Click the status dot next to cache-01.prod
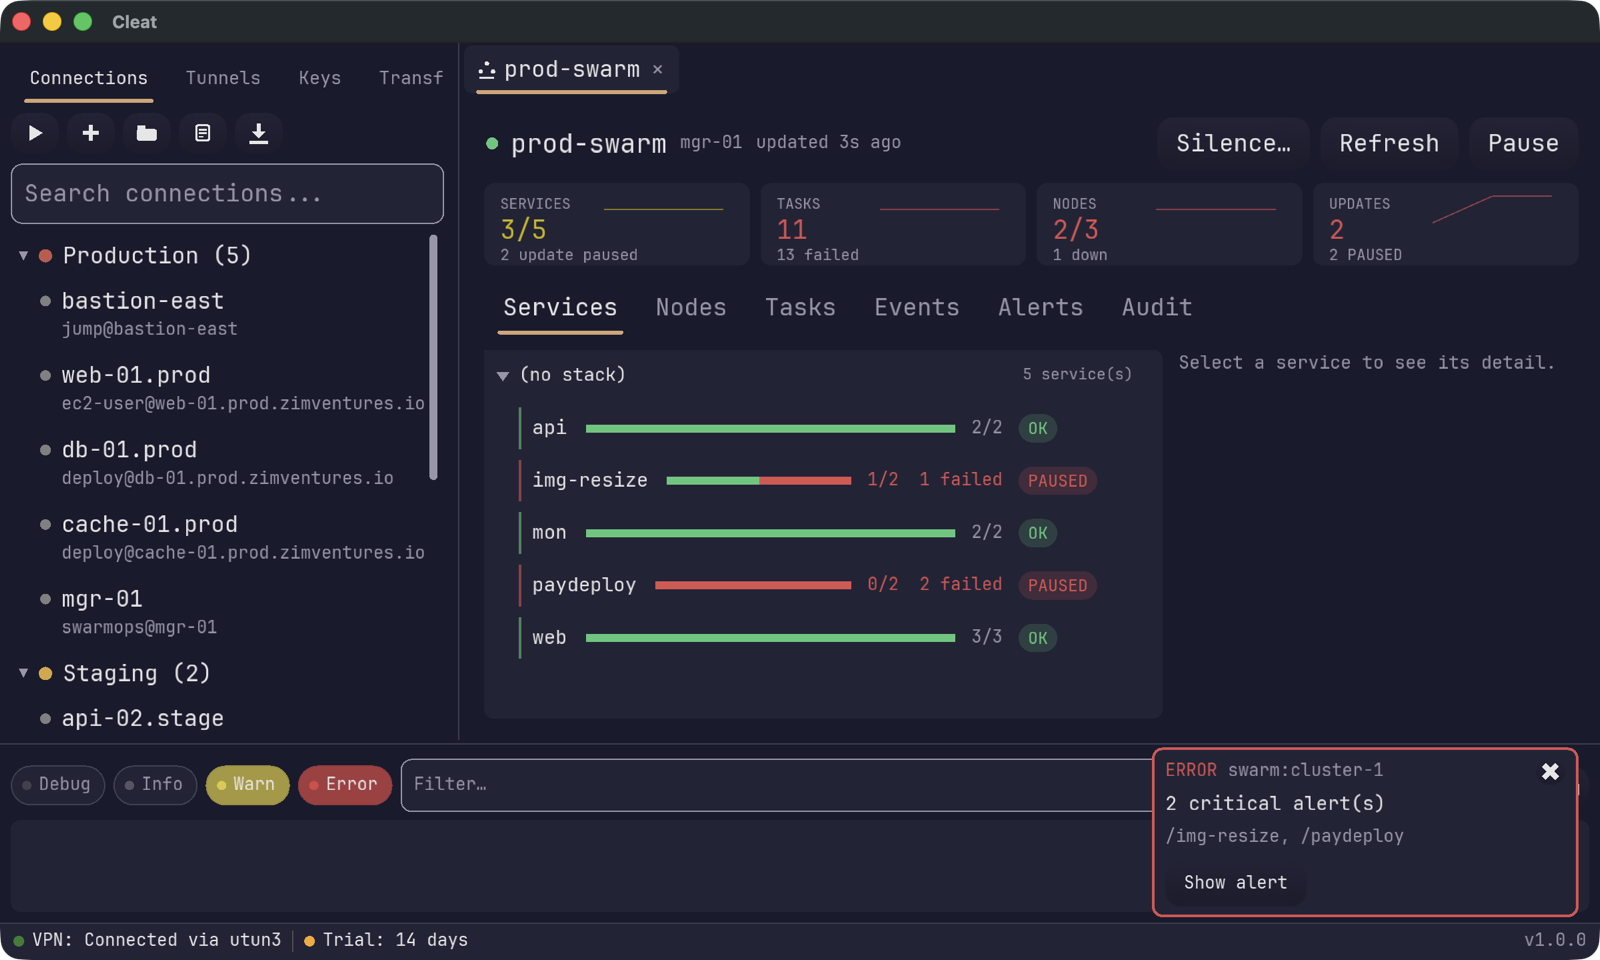Viewport: 1600px width, 960px height. point(45,525)
